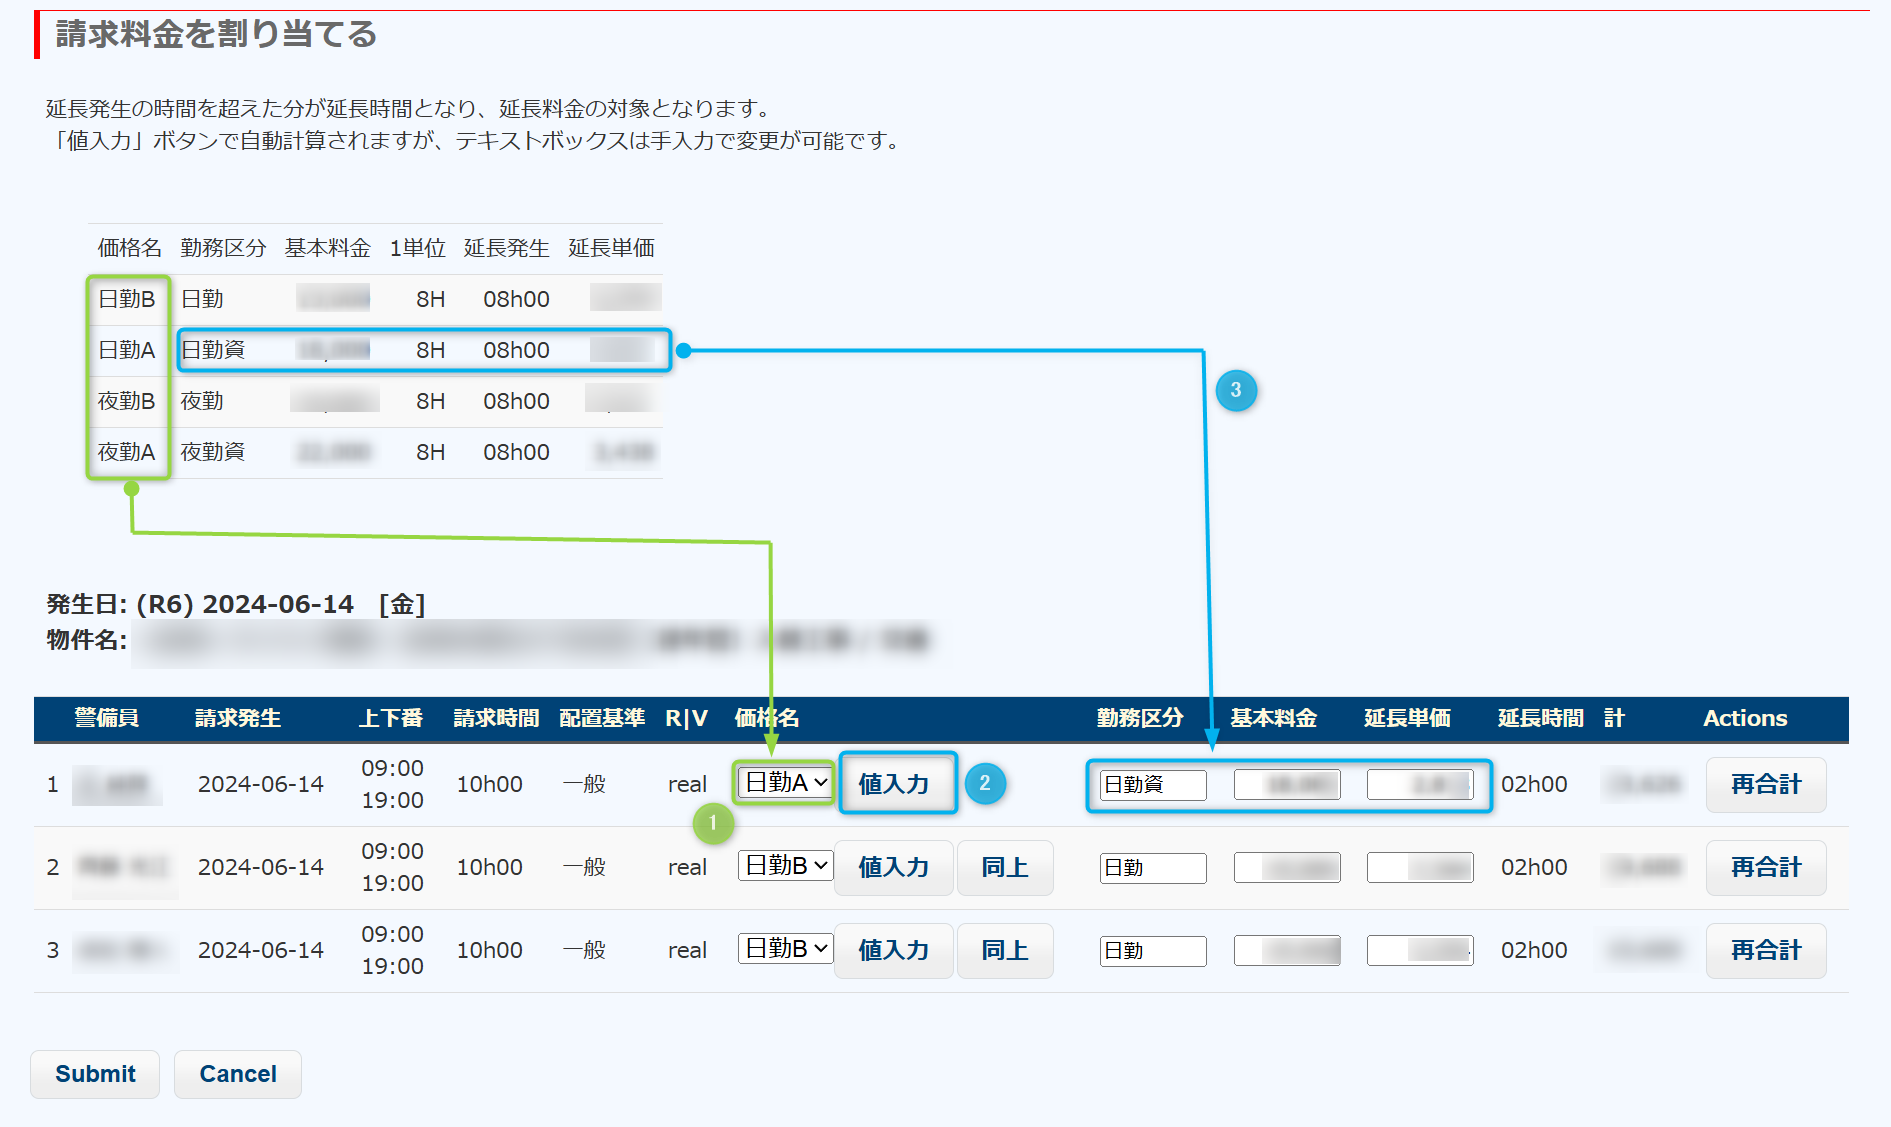This screenshot has height=1127, width=1891.
Task: Recalculate row 1 with 再合計
Action: point(1765,784)
